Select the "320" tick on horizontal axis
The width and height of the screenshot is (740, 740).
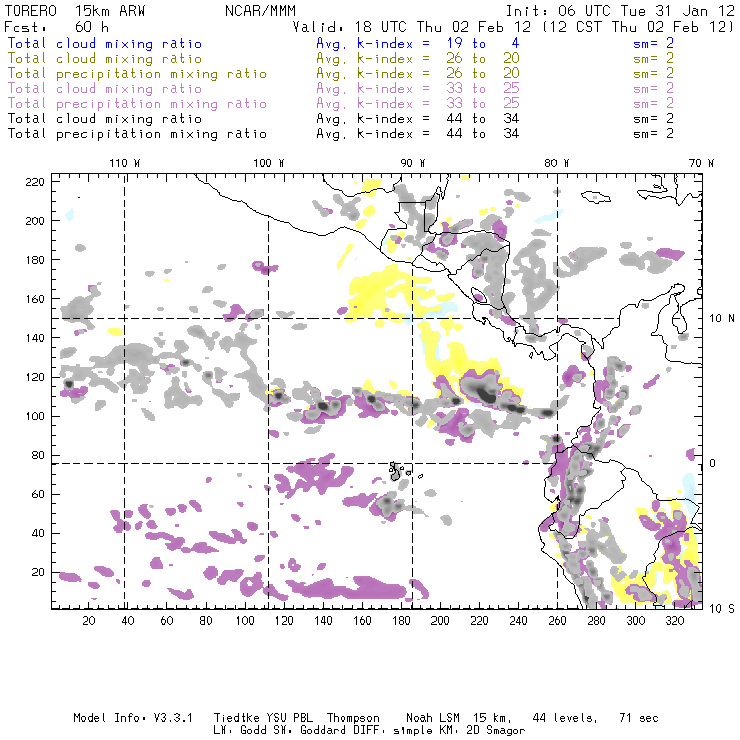[675, 621]
